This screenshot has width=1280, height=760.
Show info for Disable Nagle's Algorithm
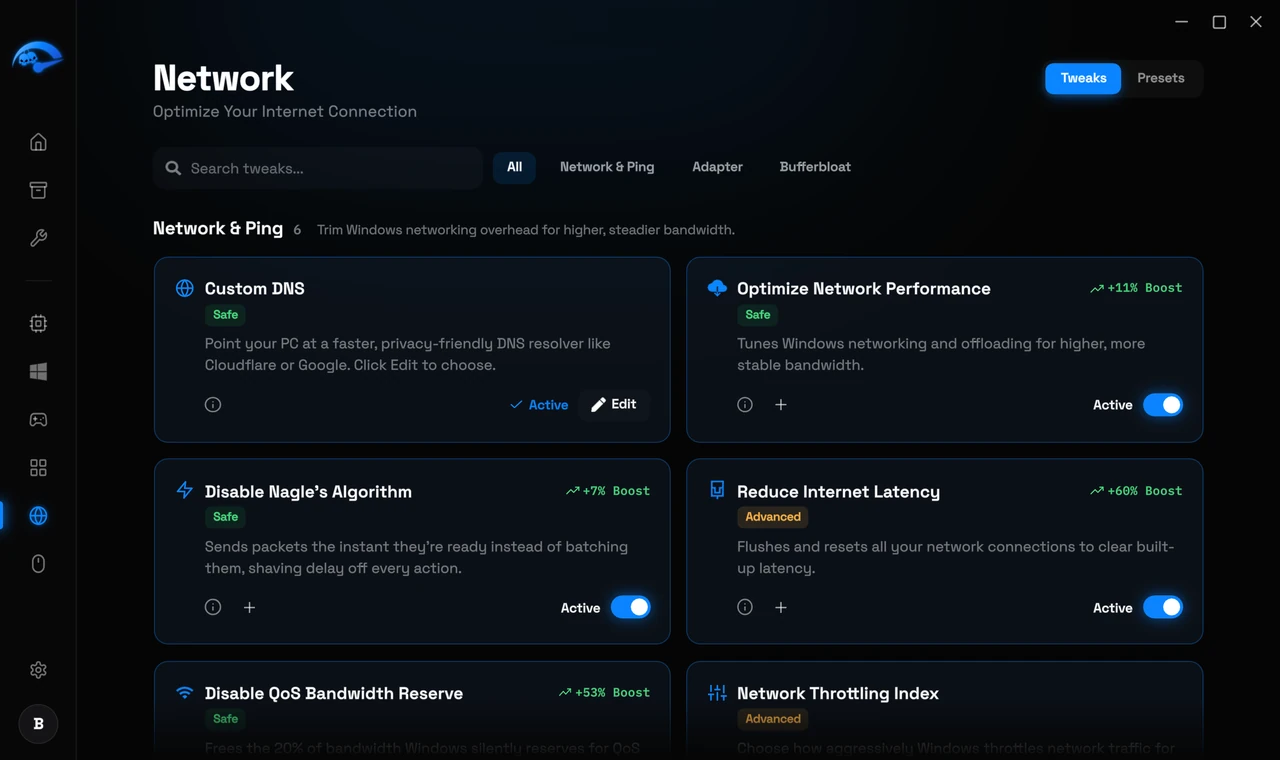pyautogui.click(x=213, y=607)
